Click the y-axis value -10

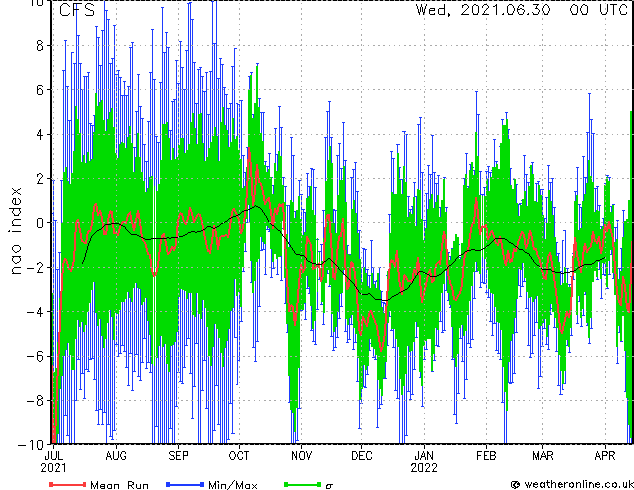[31, 445]
